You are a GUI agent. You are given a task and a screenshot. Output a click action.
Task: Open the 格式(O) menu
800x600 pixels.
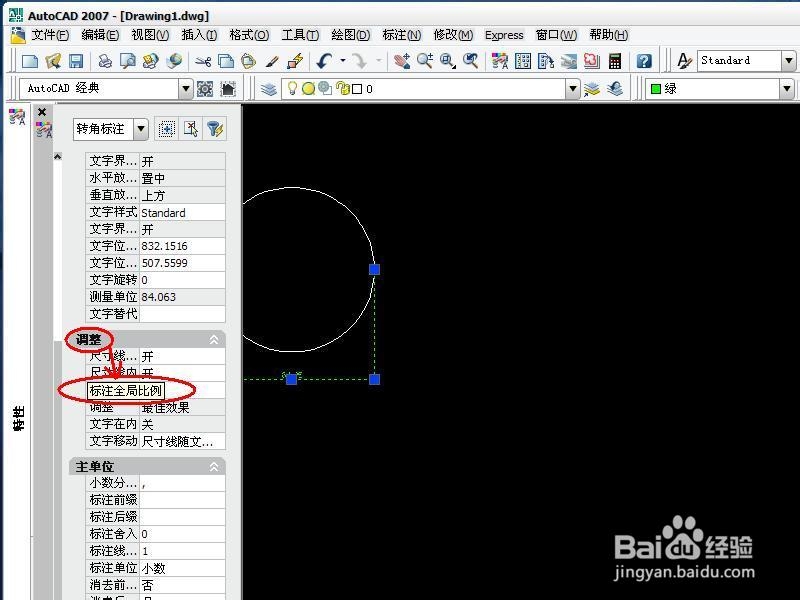(249, 35)
